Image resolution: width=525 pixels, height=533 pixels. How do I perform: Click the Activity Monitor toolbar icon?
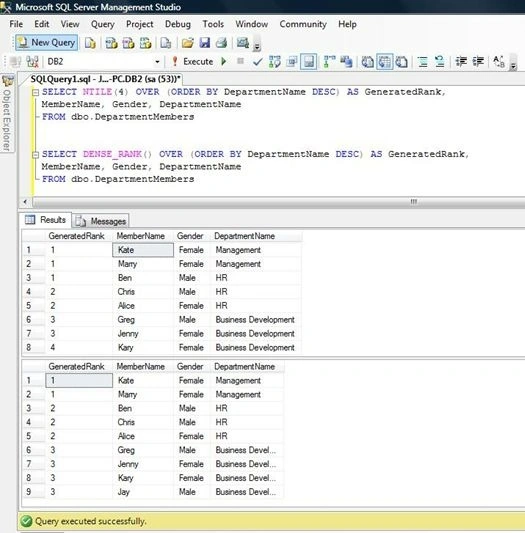click(243, 43)
